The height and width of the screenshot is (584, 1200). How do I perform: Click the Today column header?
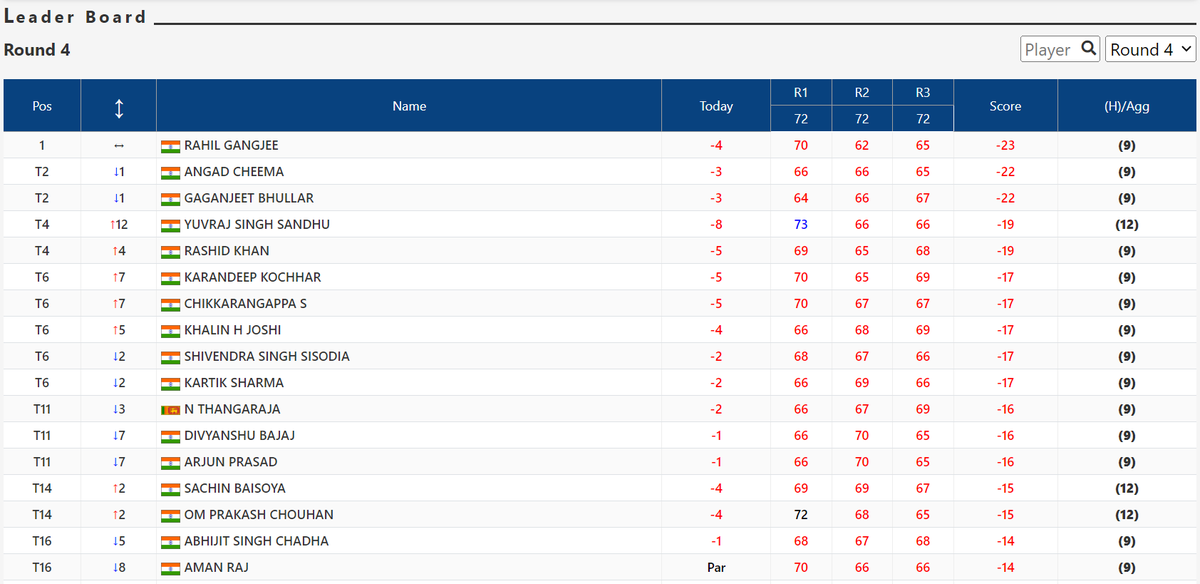(716, 106)
